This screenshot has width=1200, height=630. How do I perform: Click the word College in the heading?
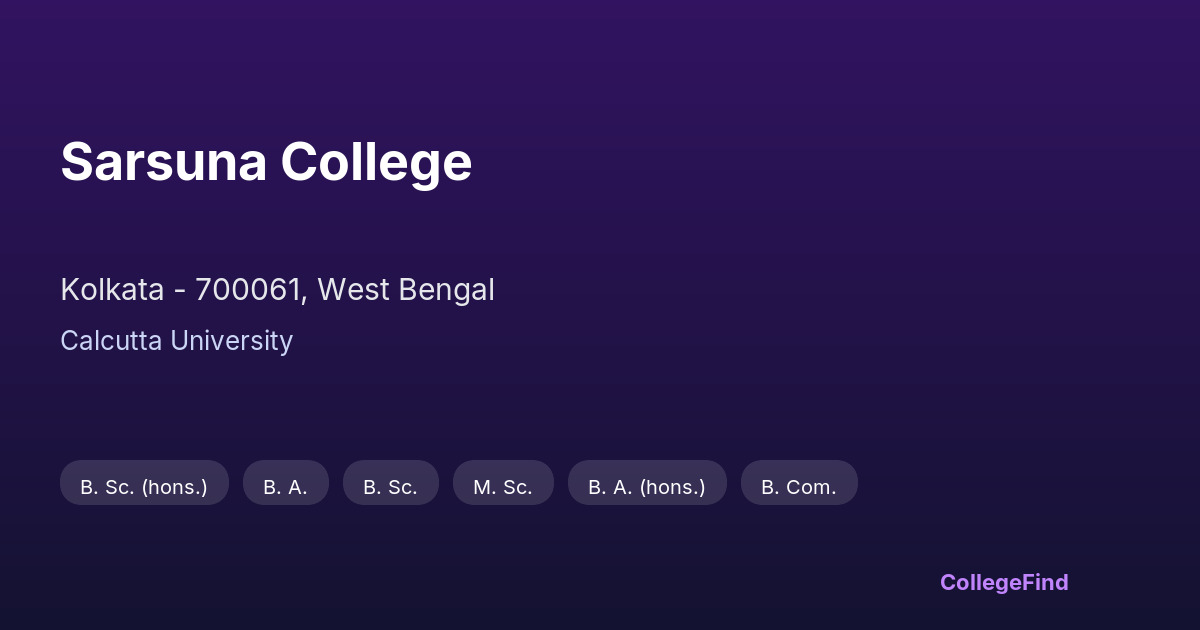tap(376, 162)
